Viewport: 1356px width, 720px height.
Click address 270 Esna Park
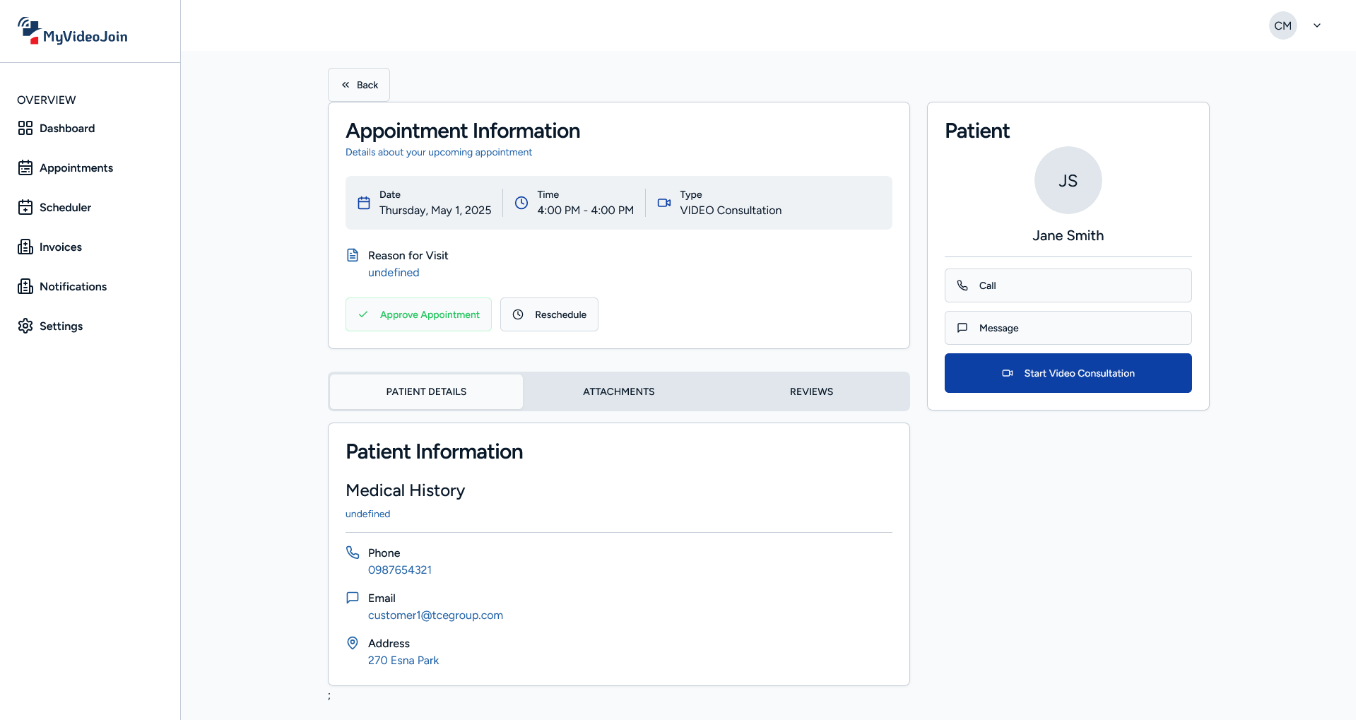[x=403, y=660]
